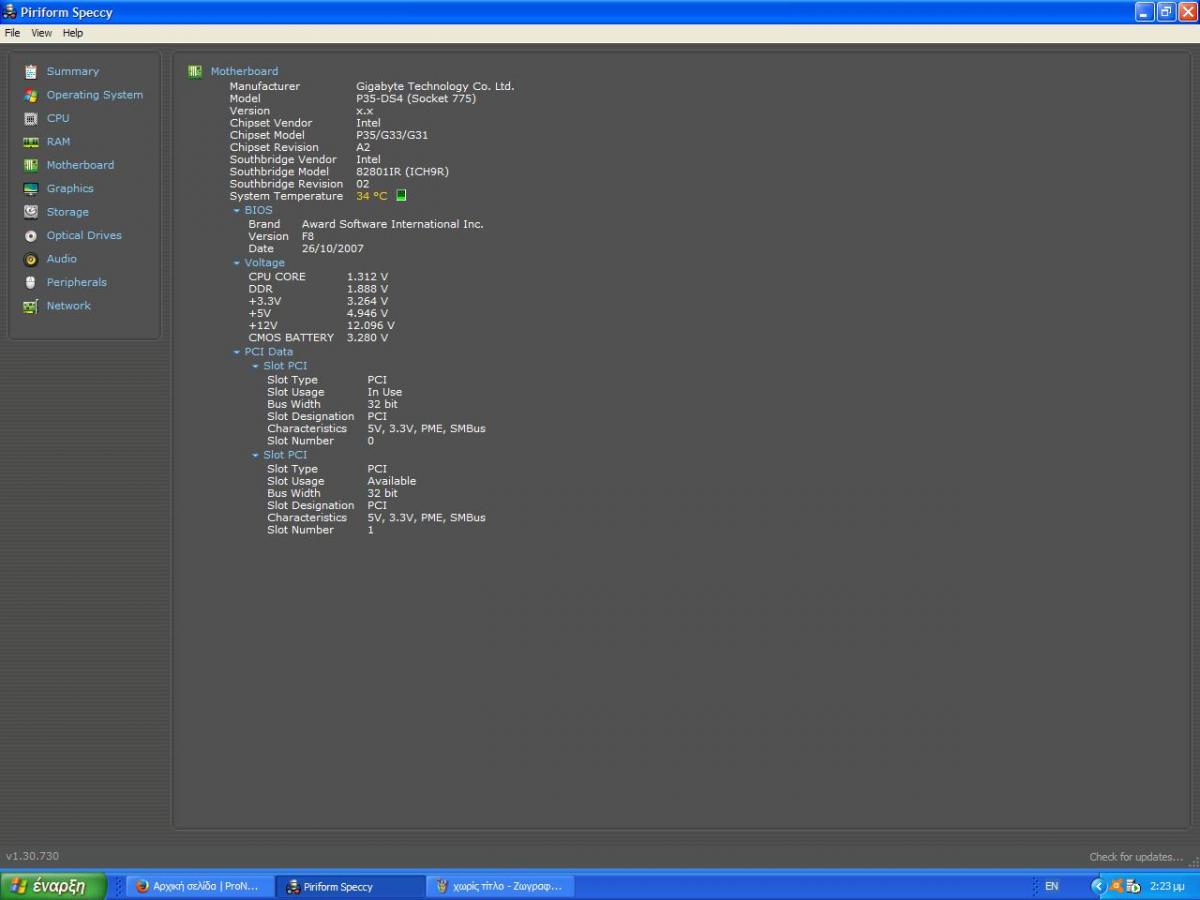Screen dimensions: 1200x900
Task: Click the P35/G33/G31 chipset model value
Action: pyautogui.click(x=392, y=135)
